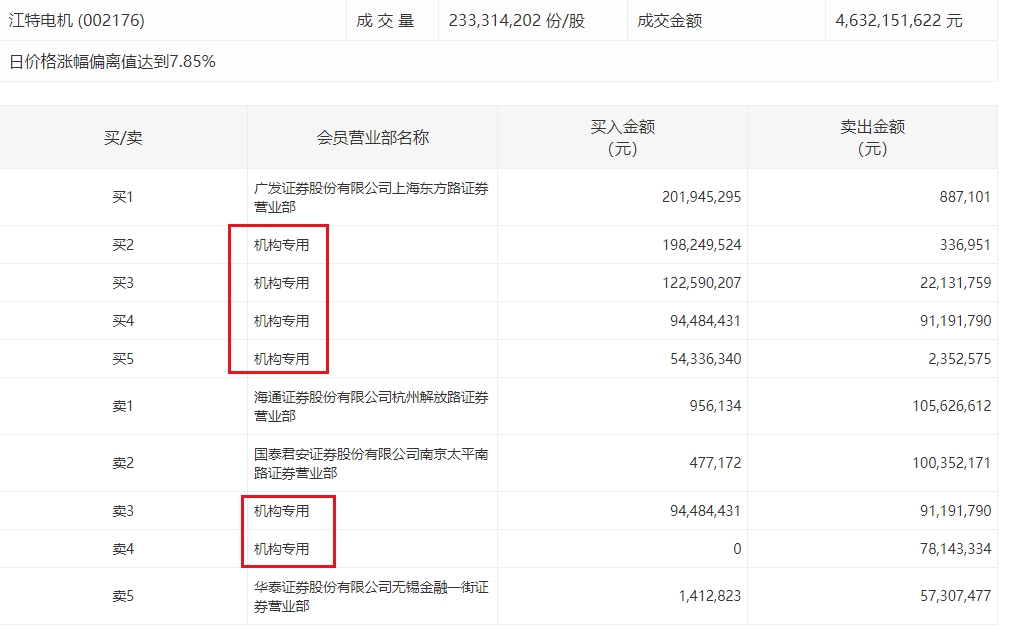Select the 买/卖 column header
1017x629 pixels.
point(123,137)
